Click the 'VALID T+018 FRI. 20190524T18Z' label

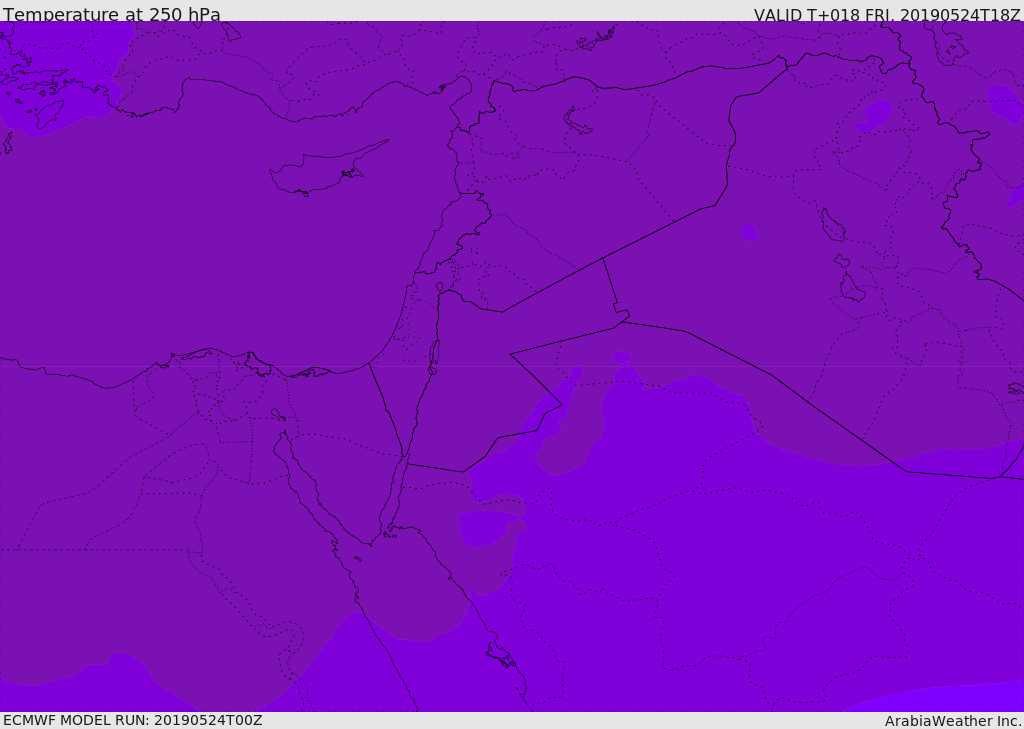887,14
